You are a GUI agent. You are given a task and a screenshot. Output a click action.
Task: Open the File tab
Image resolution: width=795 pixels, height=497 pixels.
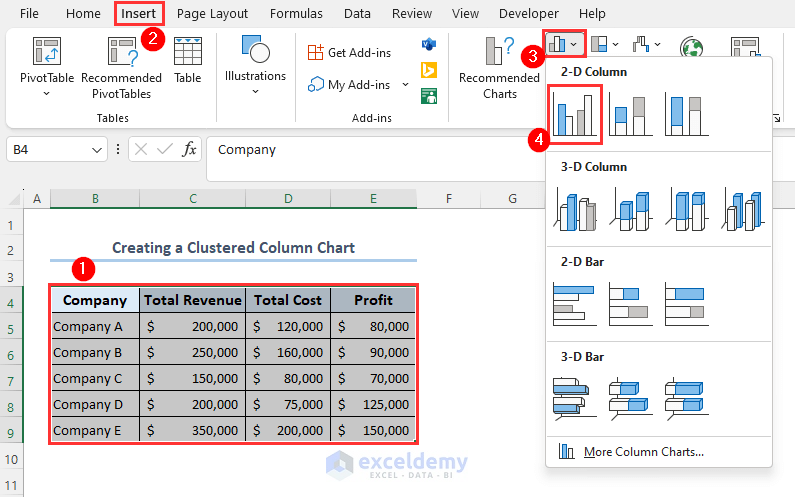coord(29,14)
